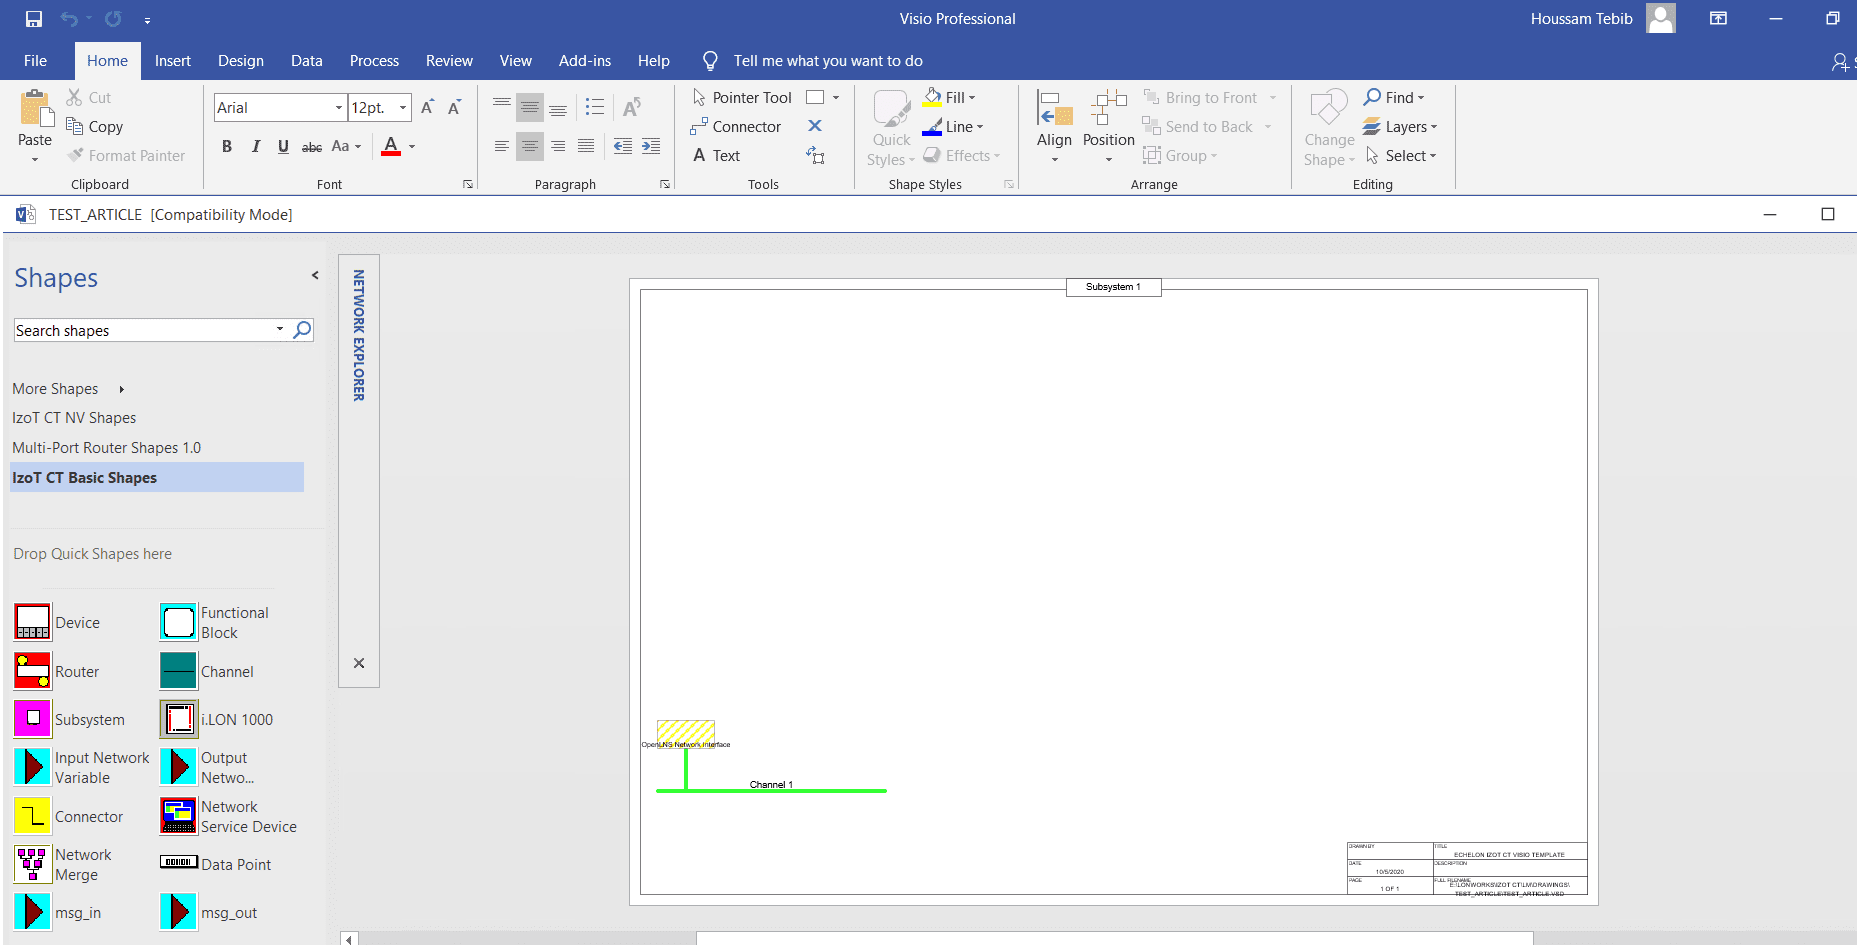Screen dimensions: 1857x945
Task: Click the Increase Font Size icon
Action: pos(427,107)
